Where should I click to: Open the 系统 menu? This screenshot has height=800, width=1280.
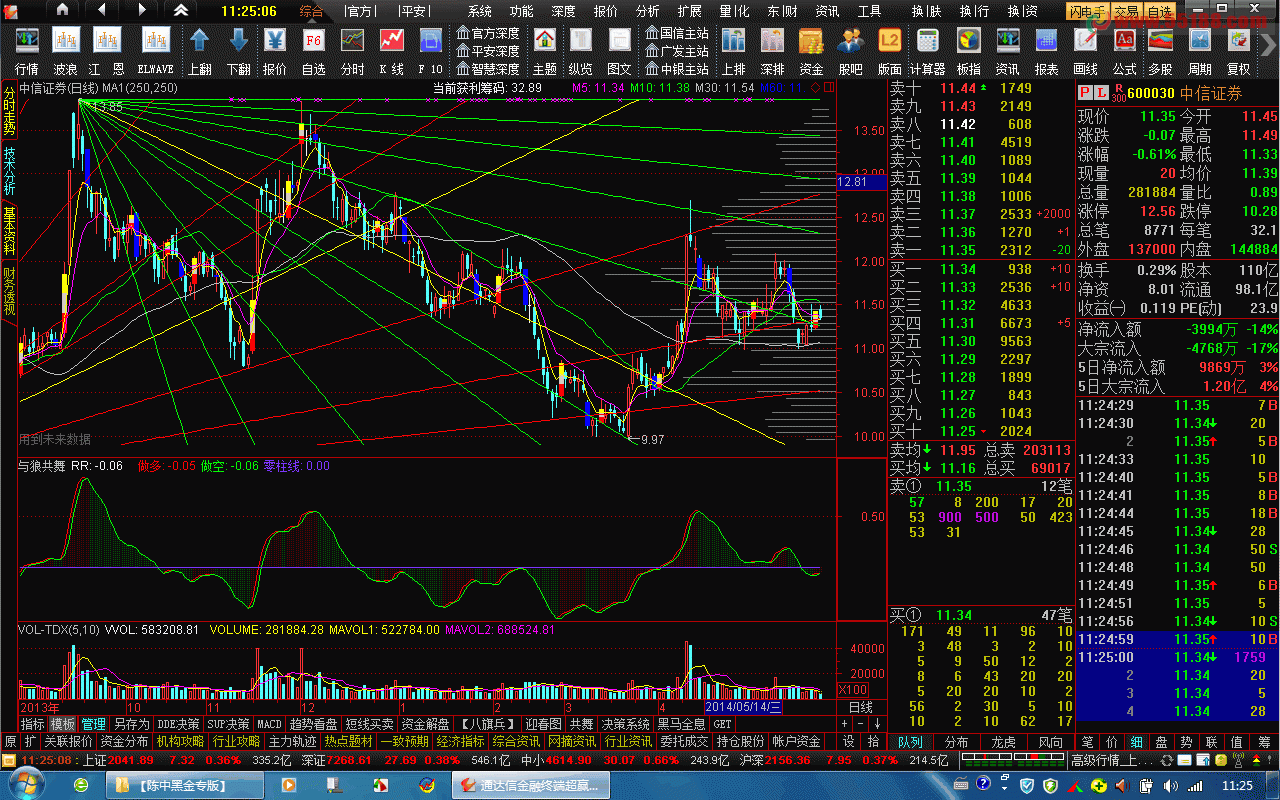tap(480, 11)
